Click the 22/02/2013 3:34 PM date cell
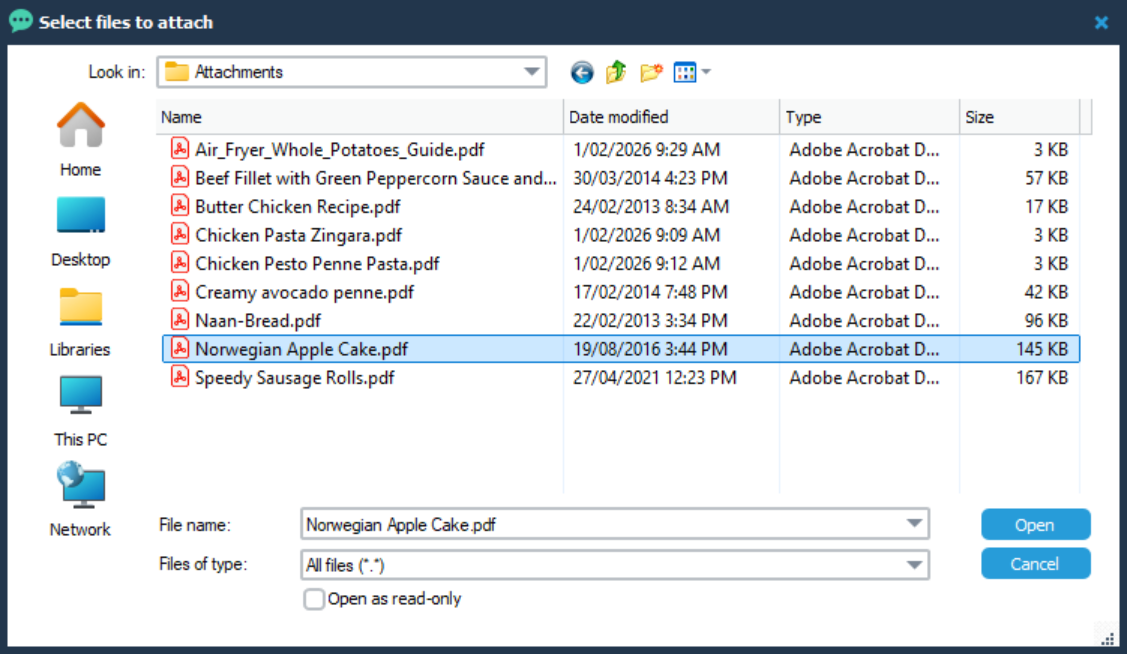The height and width of the screenshot is (654, 1127). point(650,321)
